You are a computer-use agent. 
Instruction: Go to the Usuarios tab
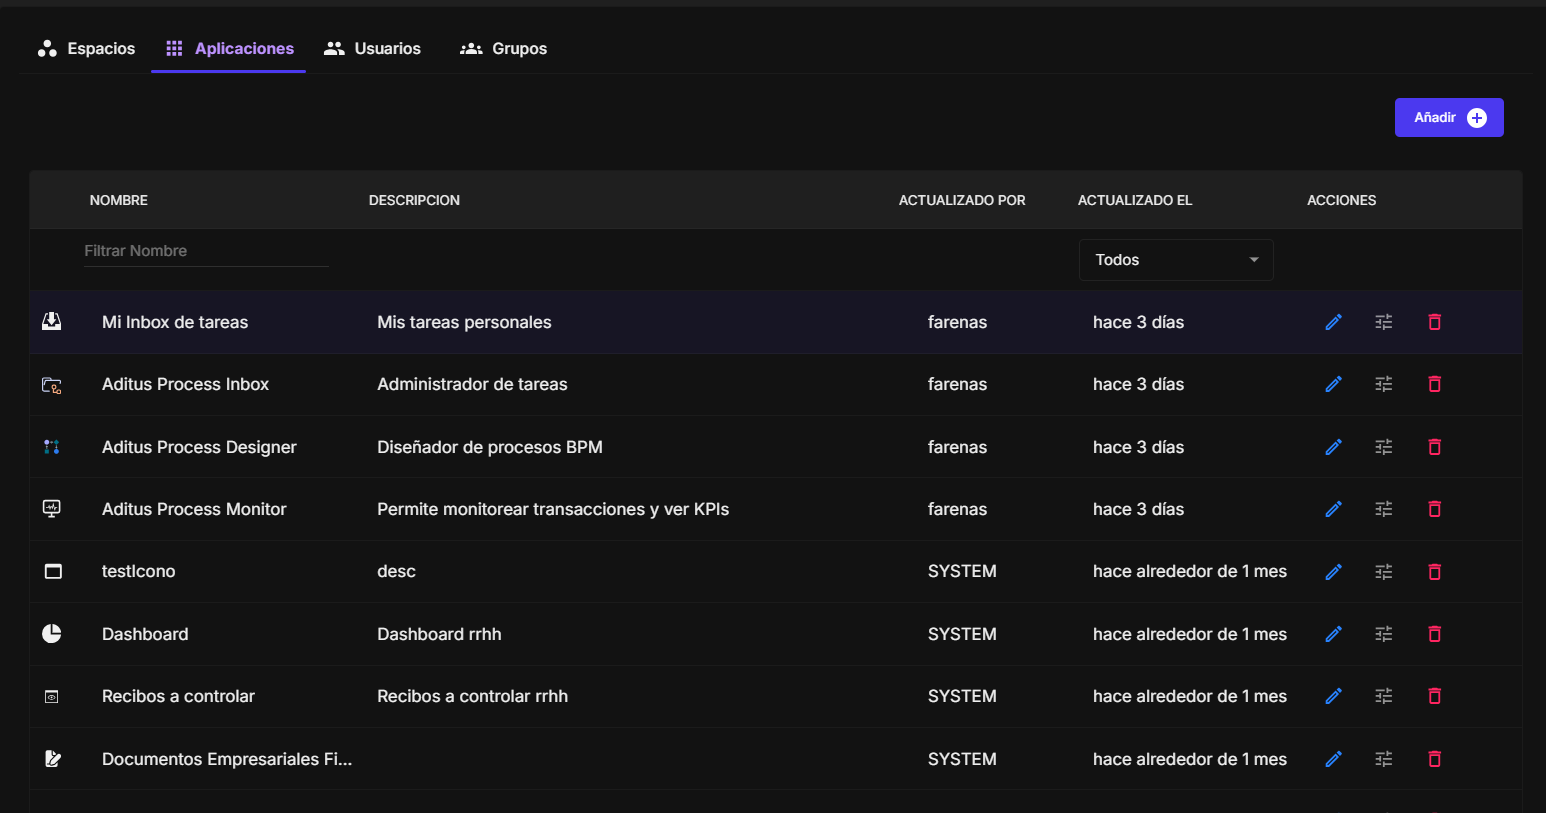point(373,48)
